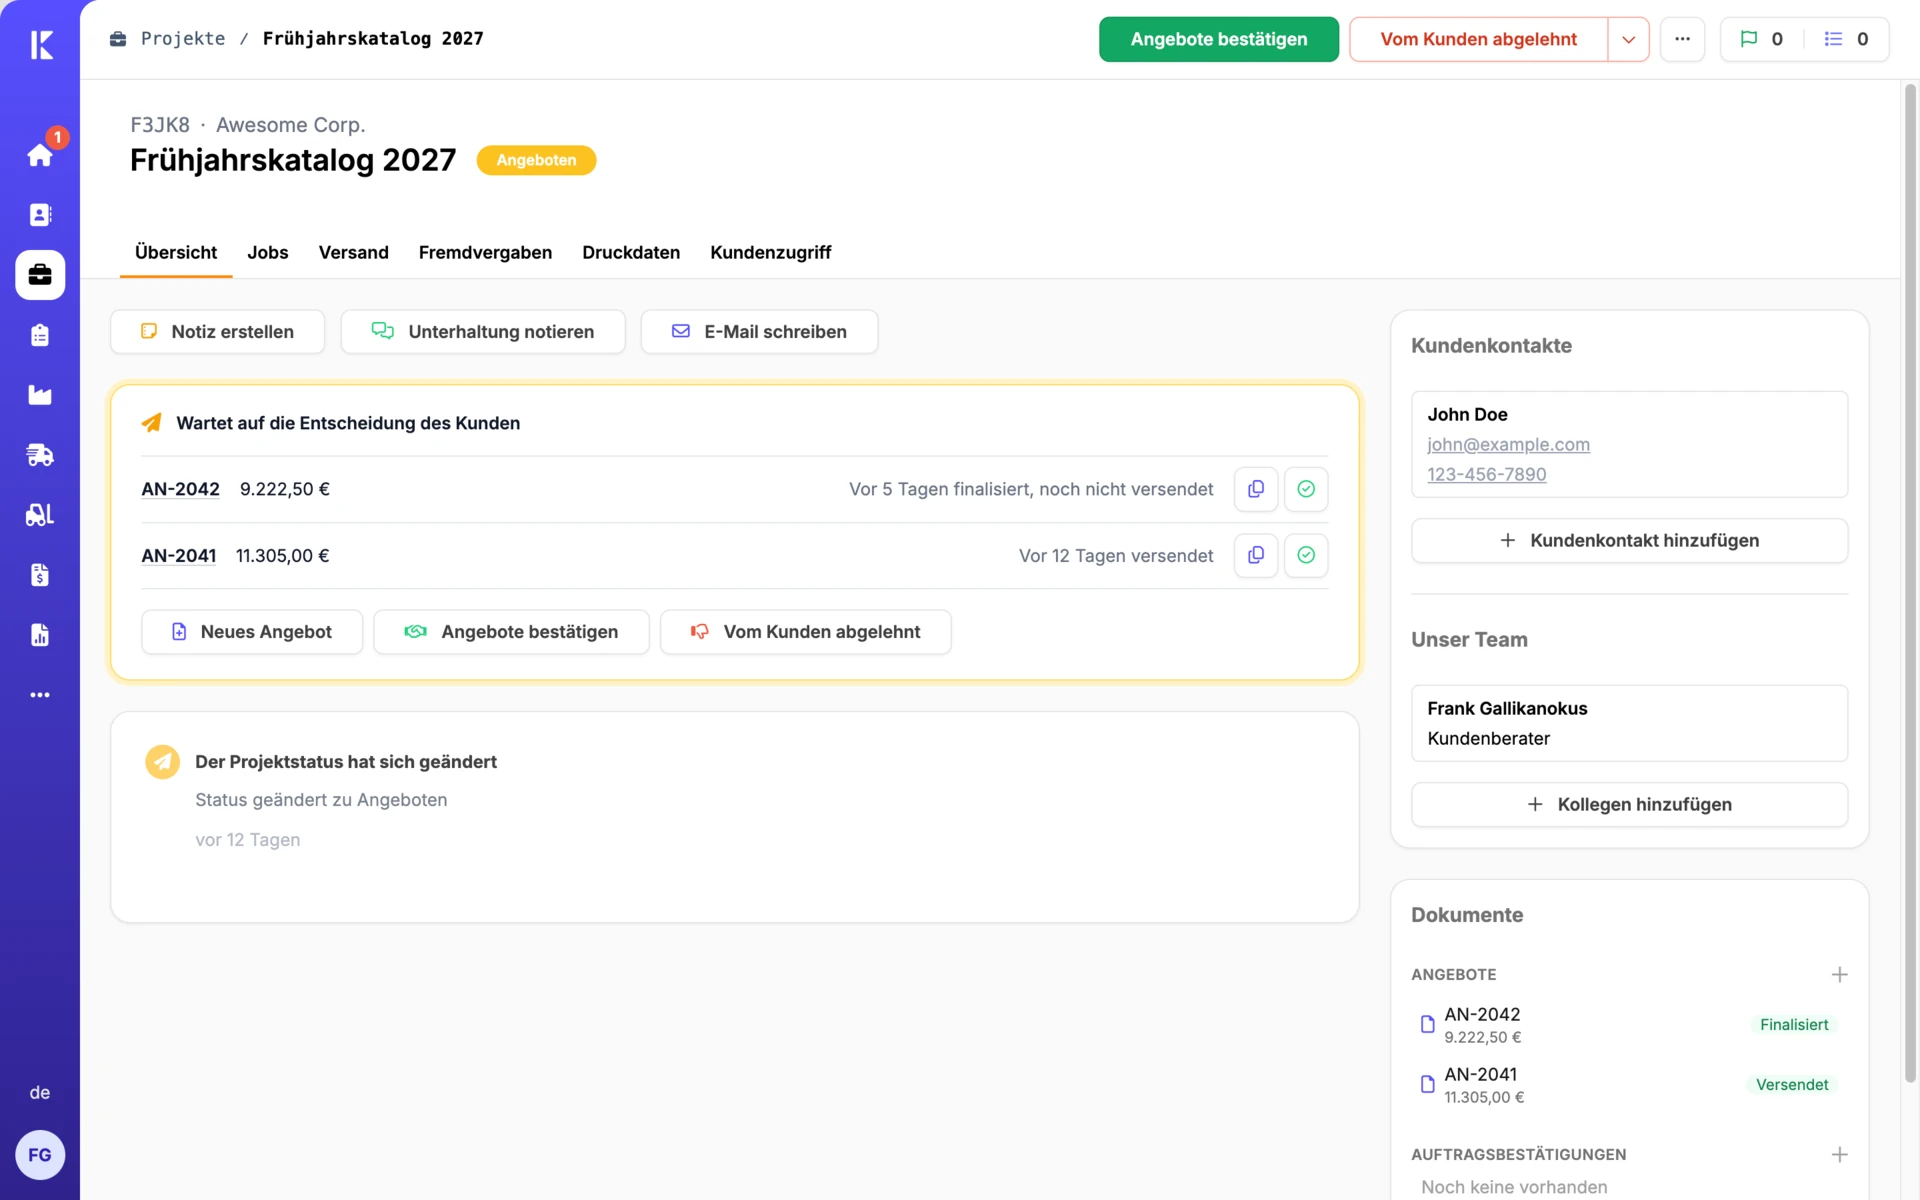
Task: Click the Vom Kunden abgelehnt header button
Action: (x=1478, y=39)
